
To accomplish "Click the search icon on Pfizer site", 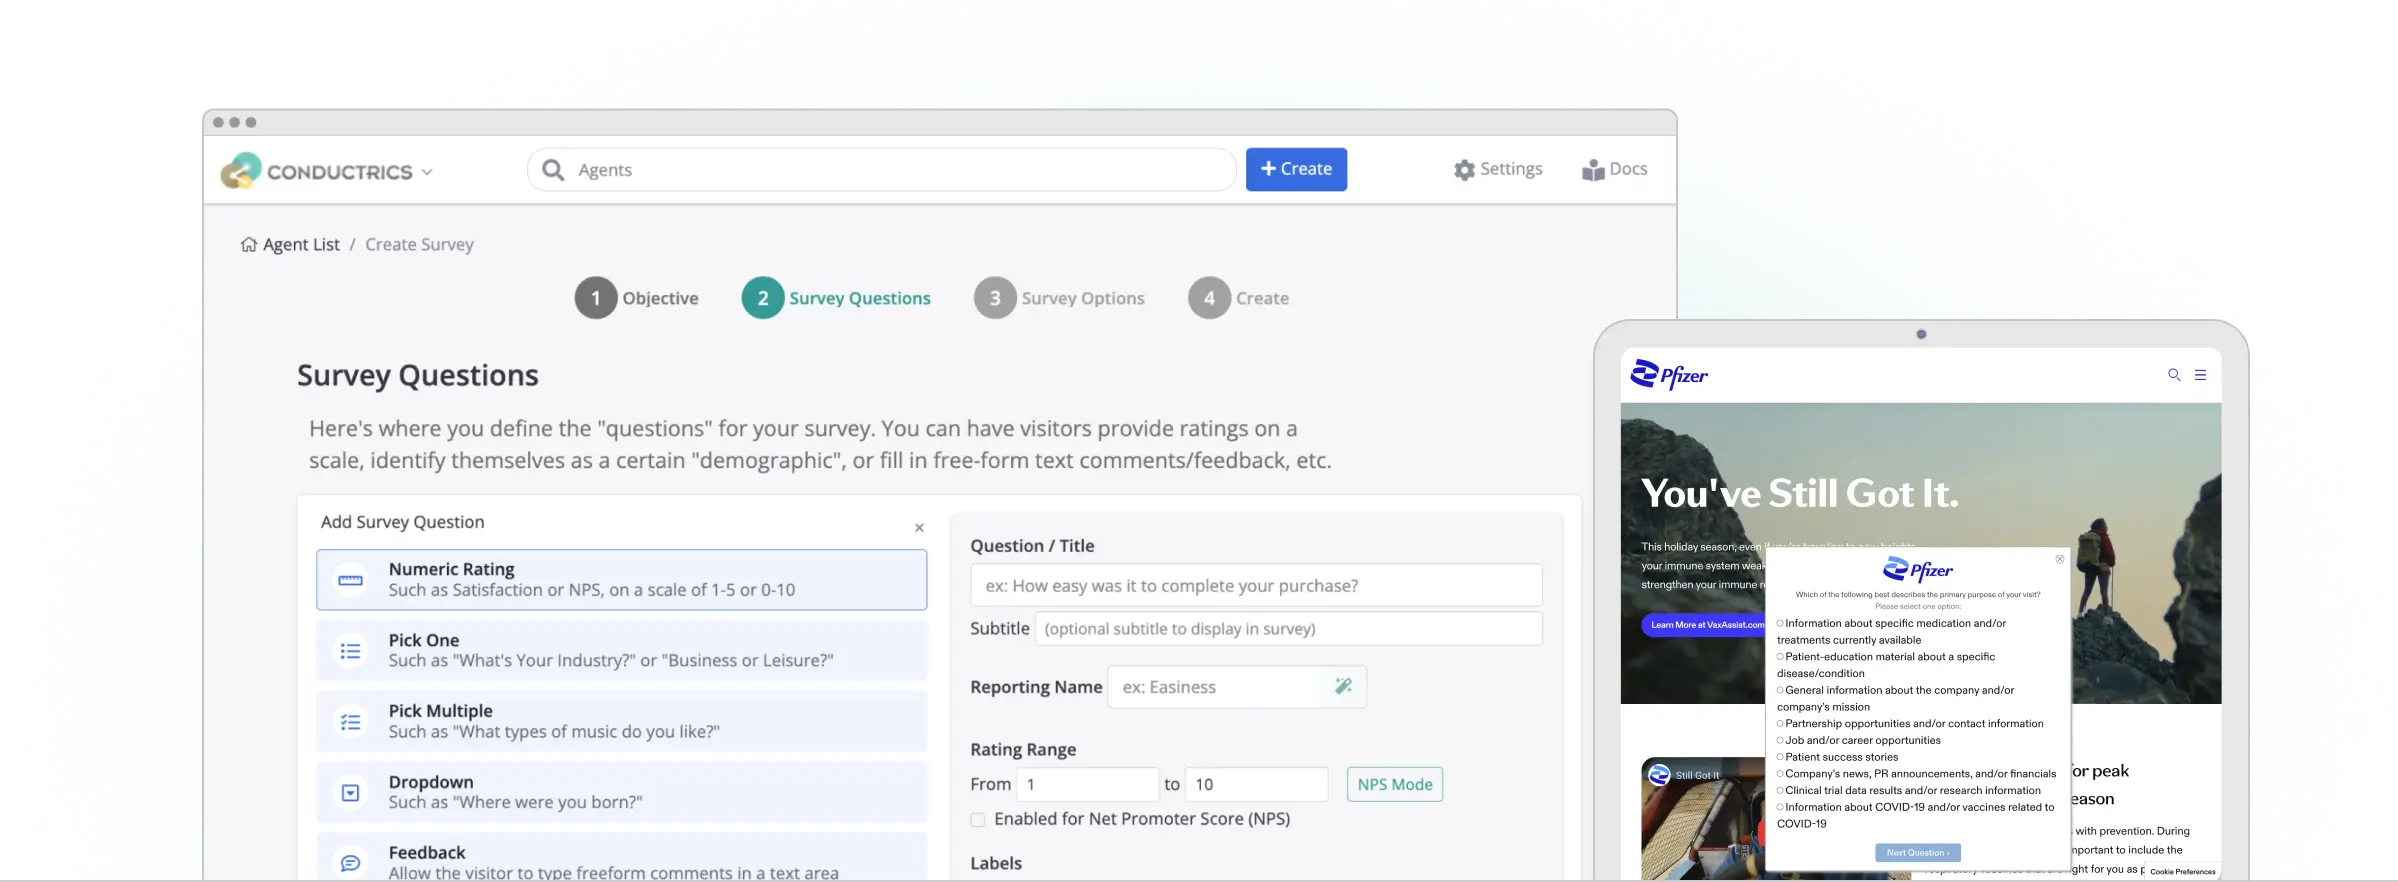I will [x=2173, y=375].
